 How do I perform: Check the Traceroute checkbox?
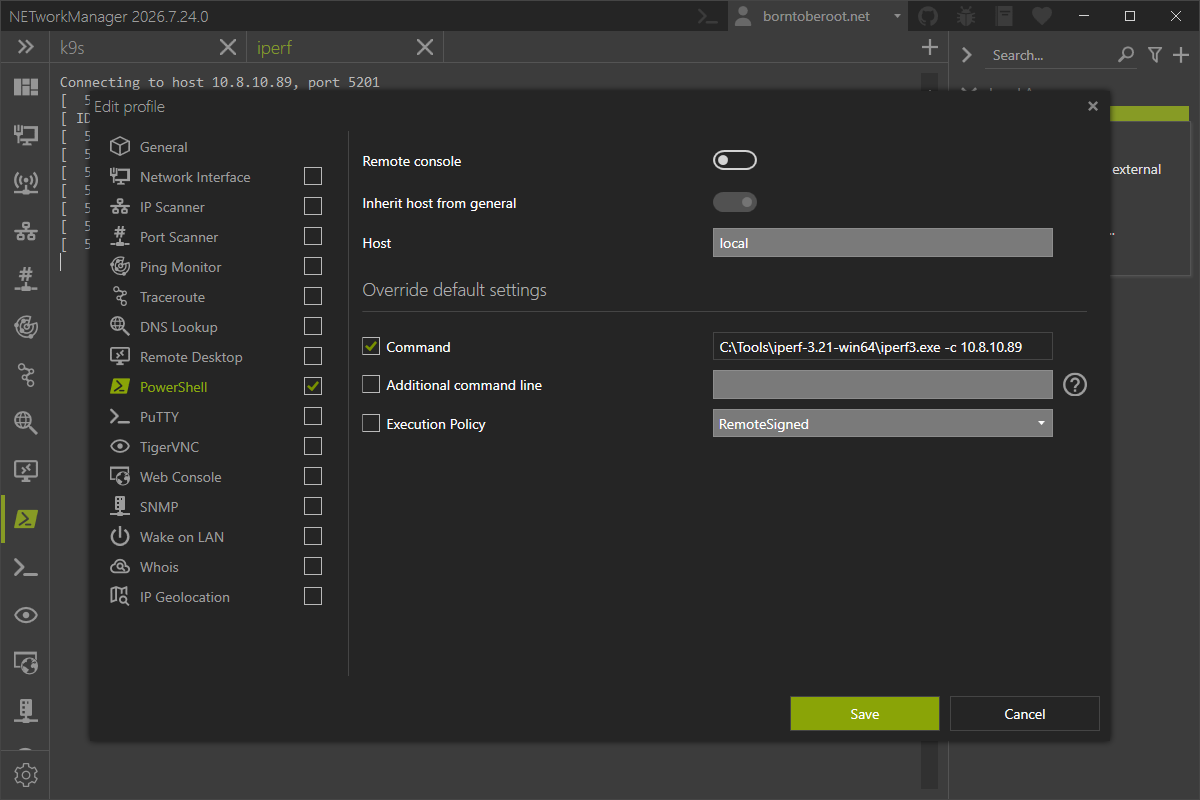click(313, 296)
